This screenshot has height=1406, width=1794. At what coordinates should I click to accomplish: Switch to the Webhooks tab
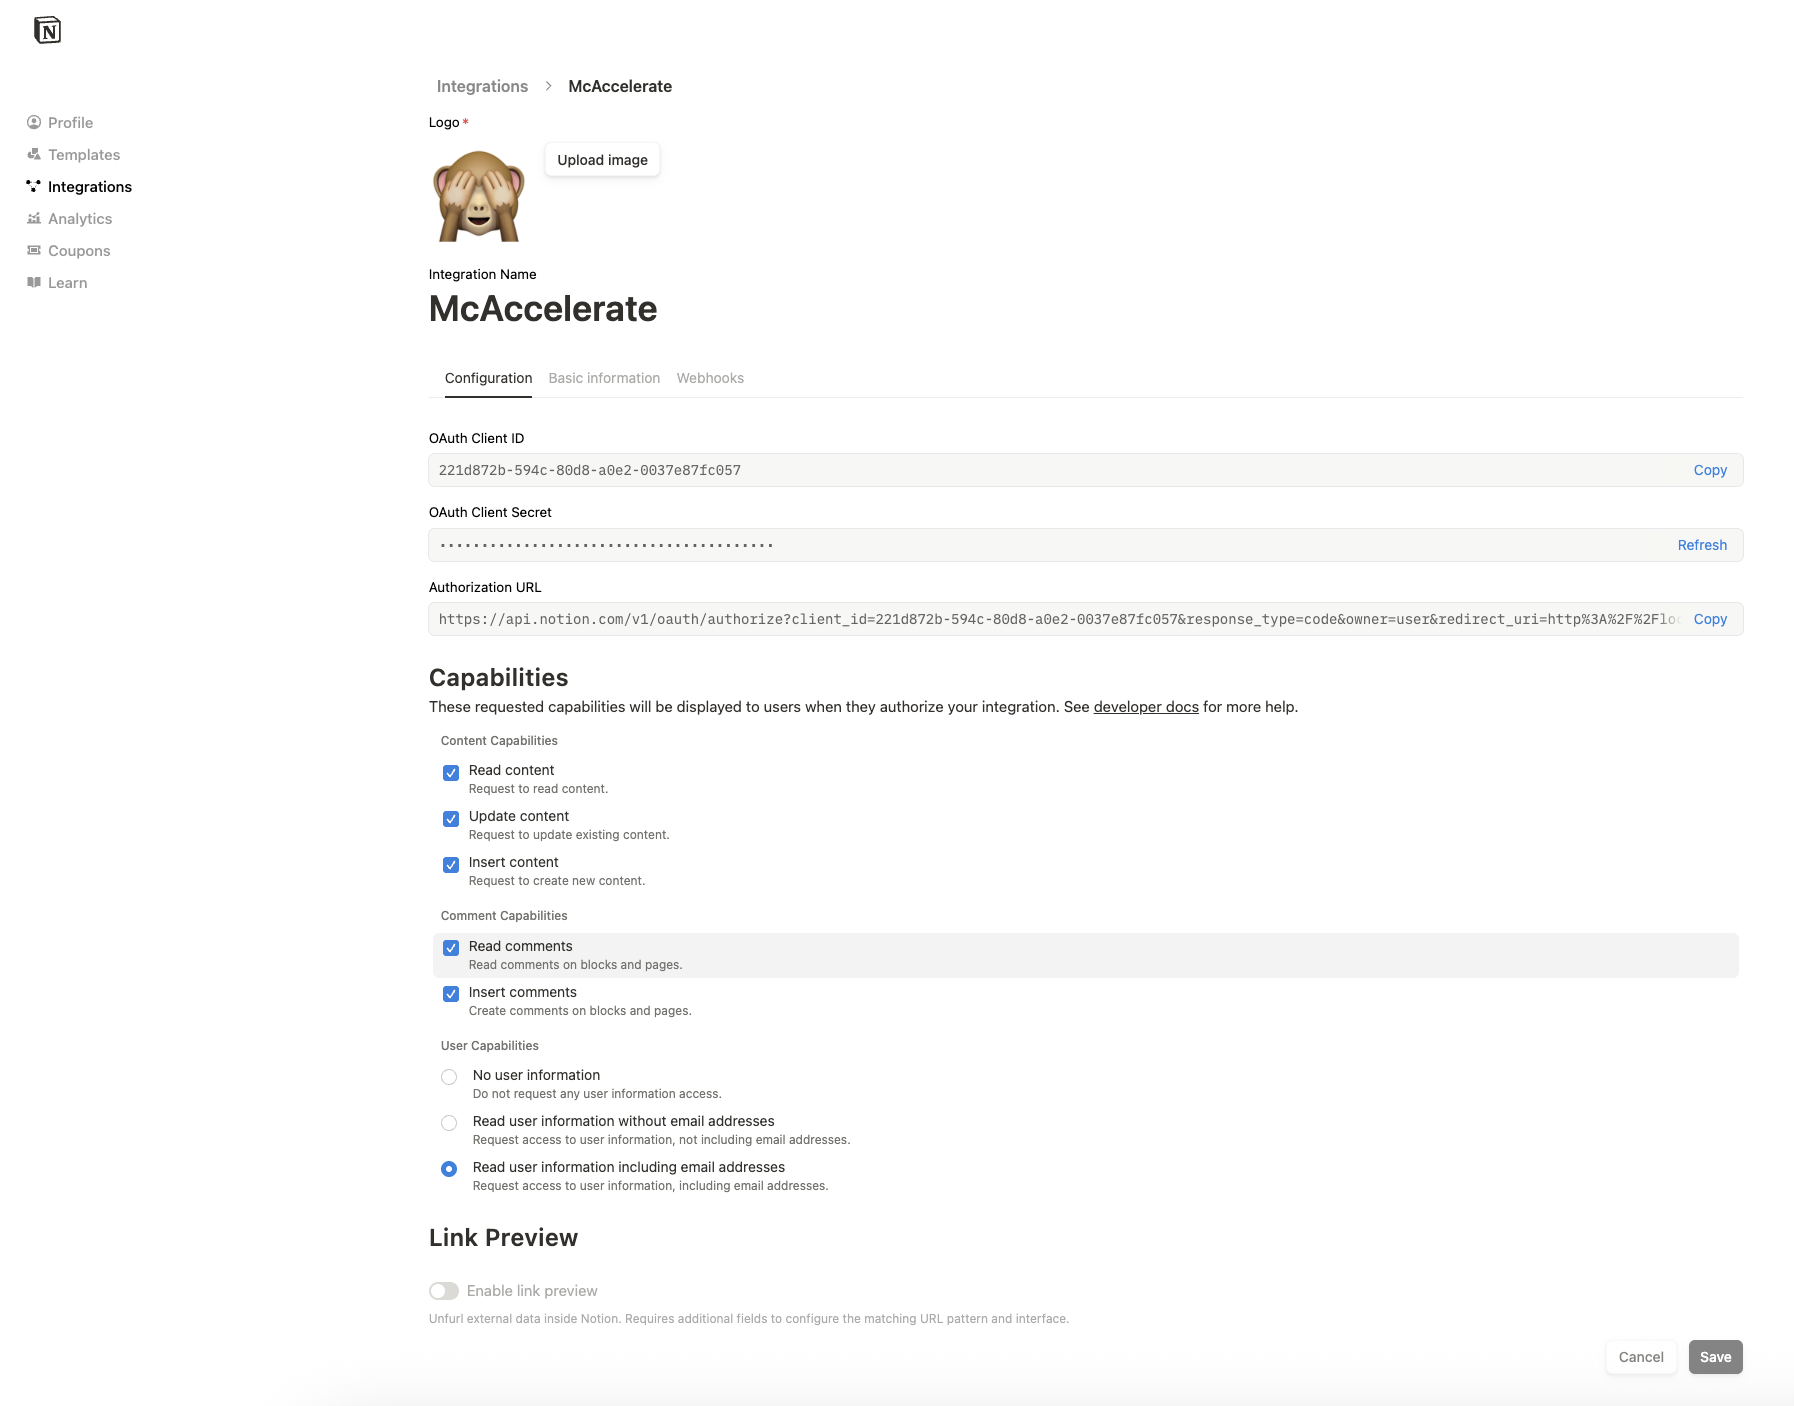(x=710, y=378)
